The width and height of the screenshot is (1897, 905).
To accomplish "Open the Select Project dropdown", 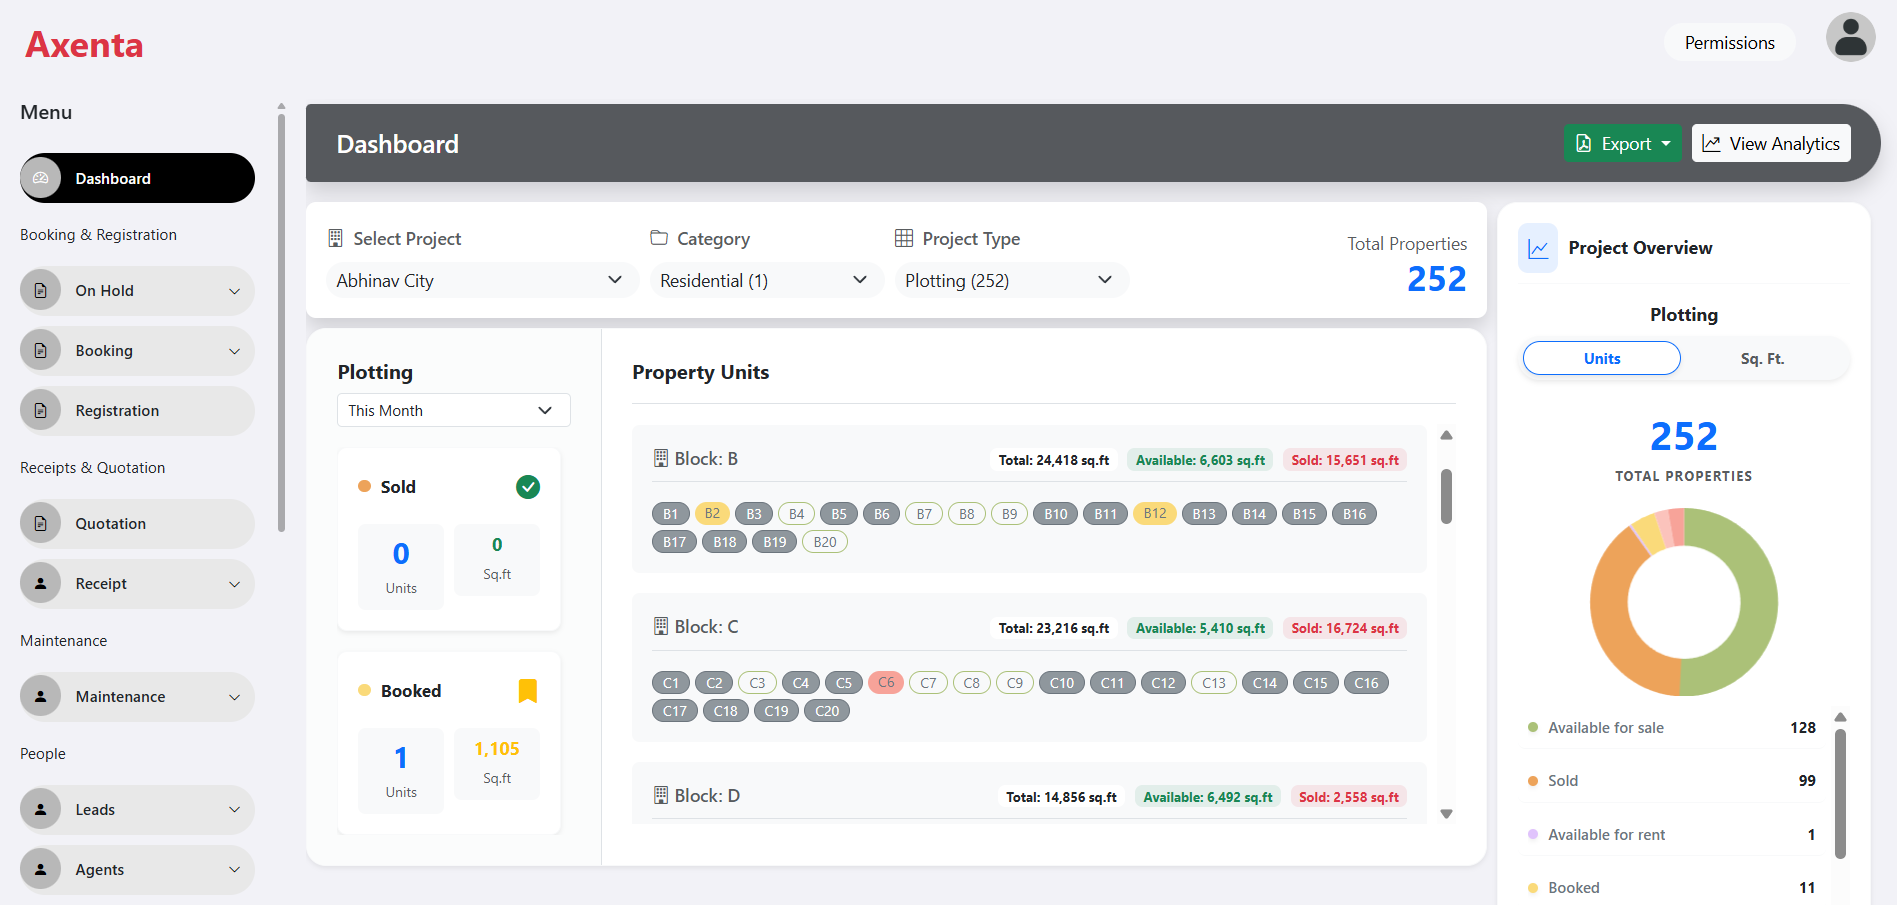I will tap(482, 280).
